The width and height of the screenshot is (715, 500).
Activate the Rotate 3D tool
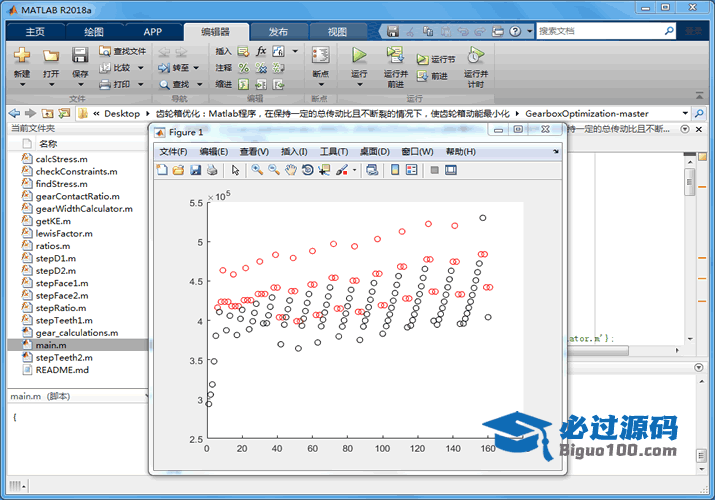point(307,170)
